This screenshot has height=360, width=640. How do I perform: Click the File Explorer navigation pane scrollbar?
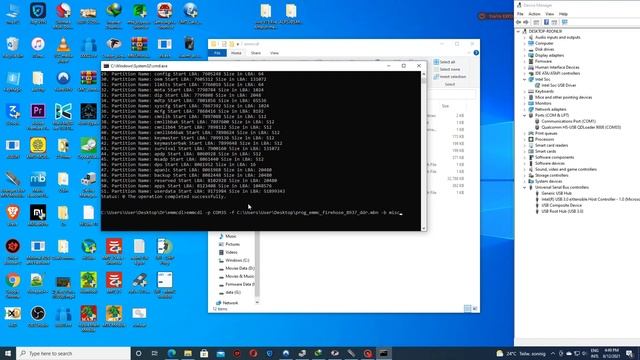(x=257, y=267)
